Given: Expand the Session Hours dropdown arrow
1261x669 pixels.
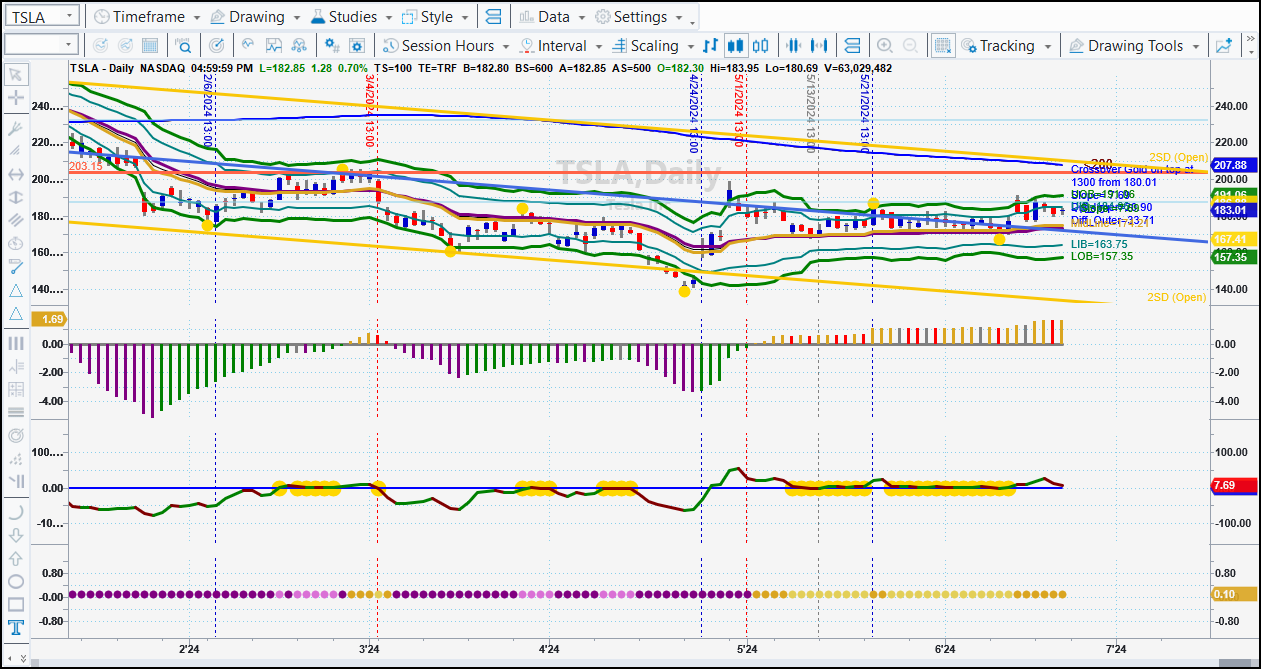Looking at the screenshot, I should (505, 46).
